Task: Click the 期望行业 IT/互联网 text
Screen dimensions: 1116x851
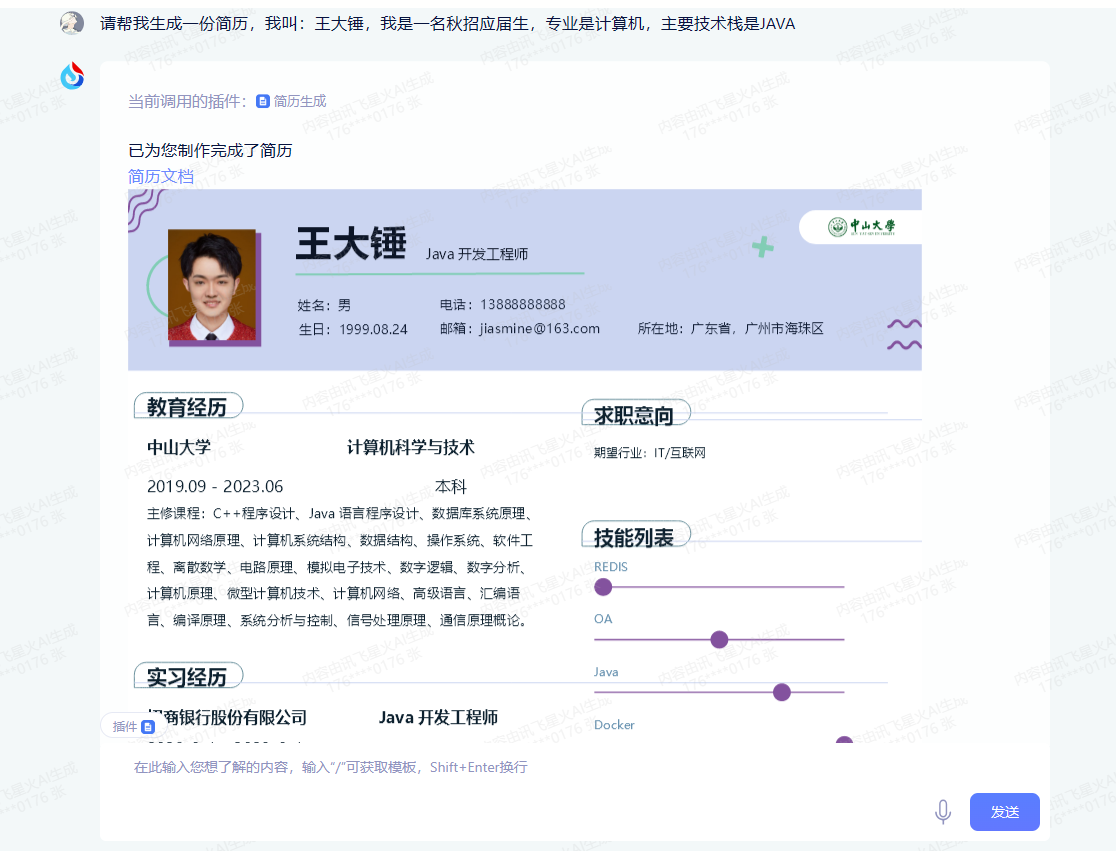Action: pos(649,453)
